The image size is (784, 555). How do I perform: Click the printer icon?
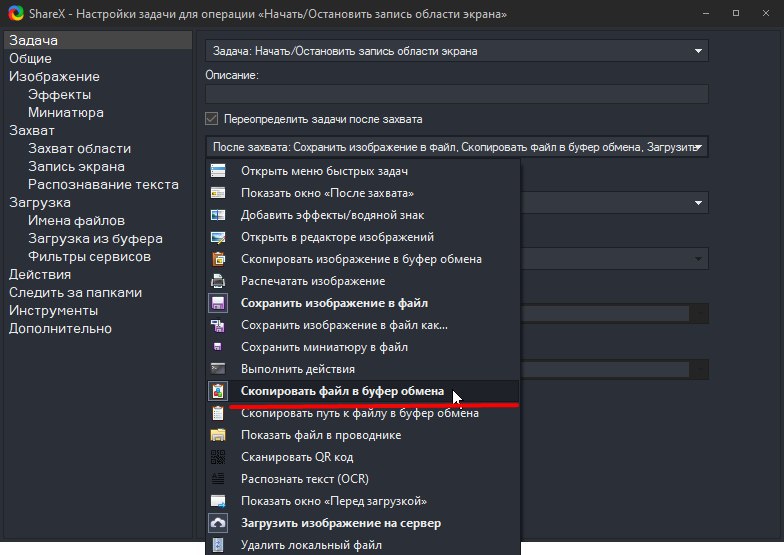tap(218, 280)
